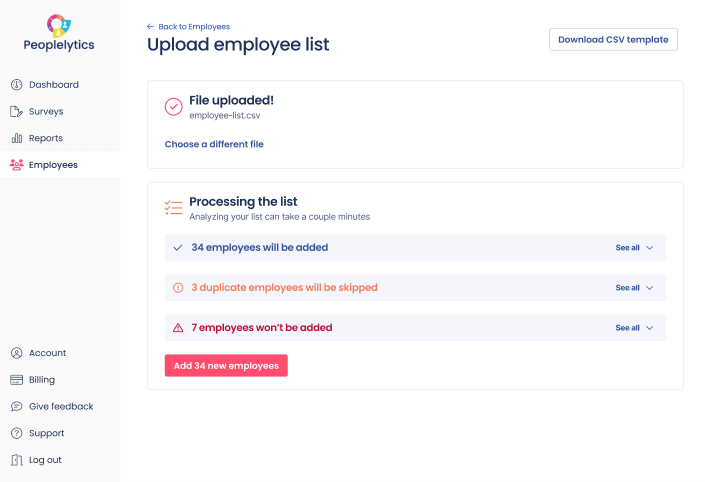Click the Reports bar chart icon
Screen dimensions: 705x482
tap(17, 138)
